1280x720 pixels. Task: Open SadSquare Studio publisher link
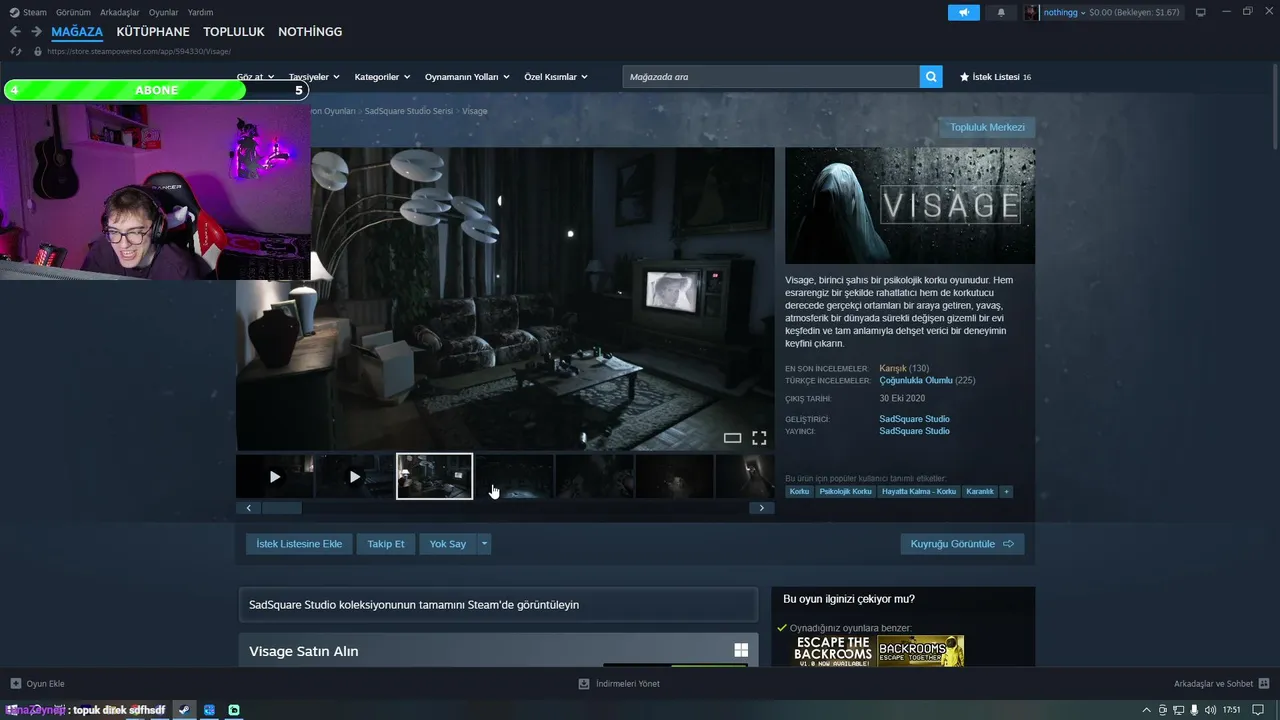914,431
